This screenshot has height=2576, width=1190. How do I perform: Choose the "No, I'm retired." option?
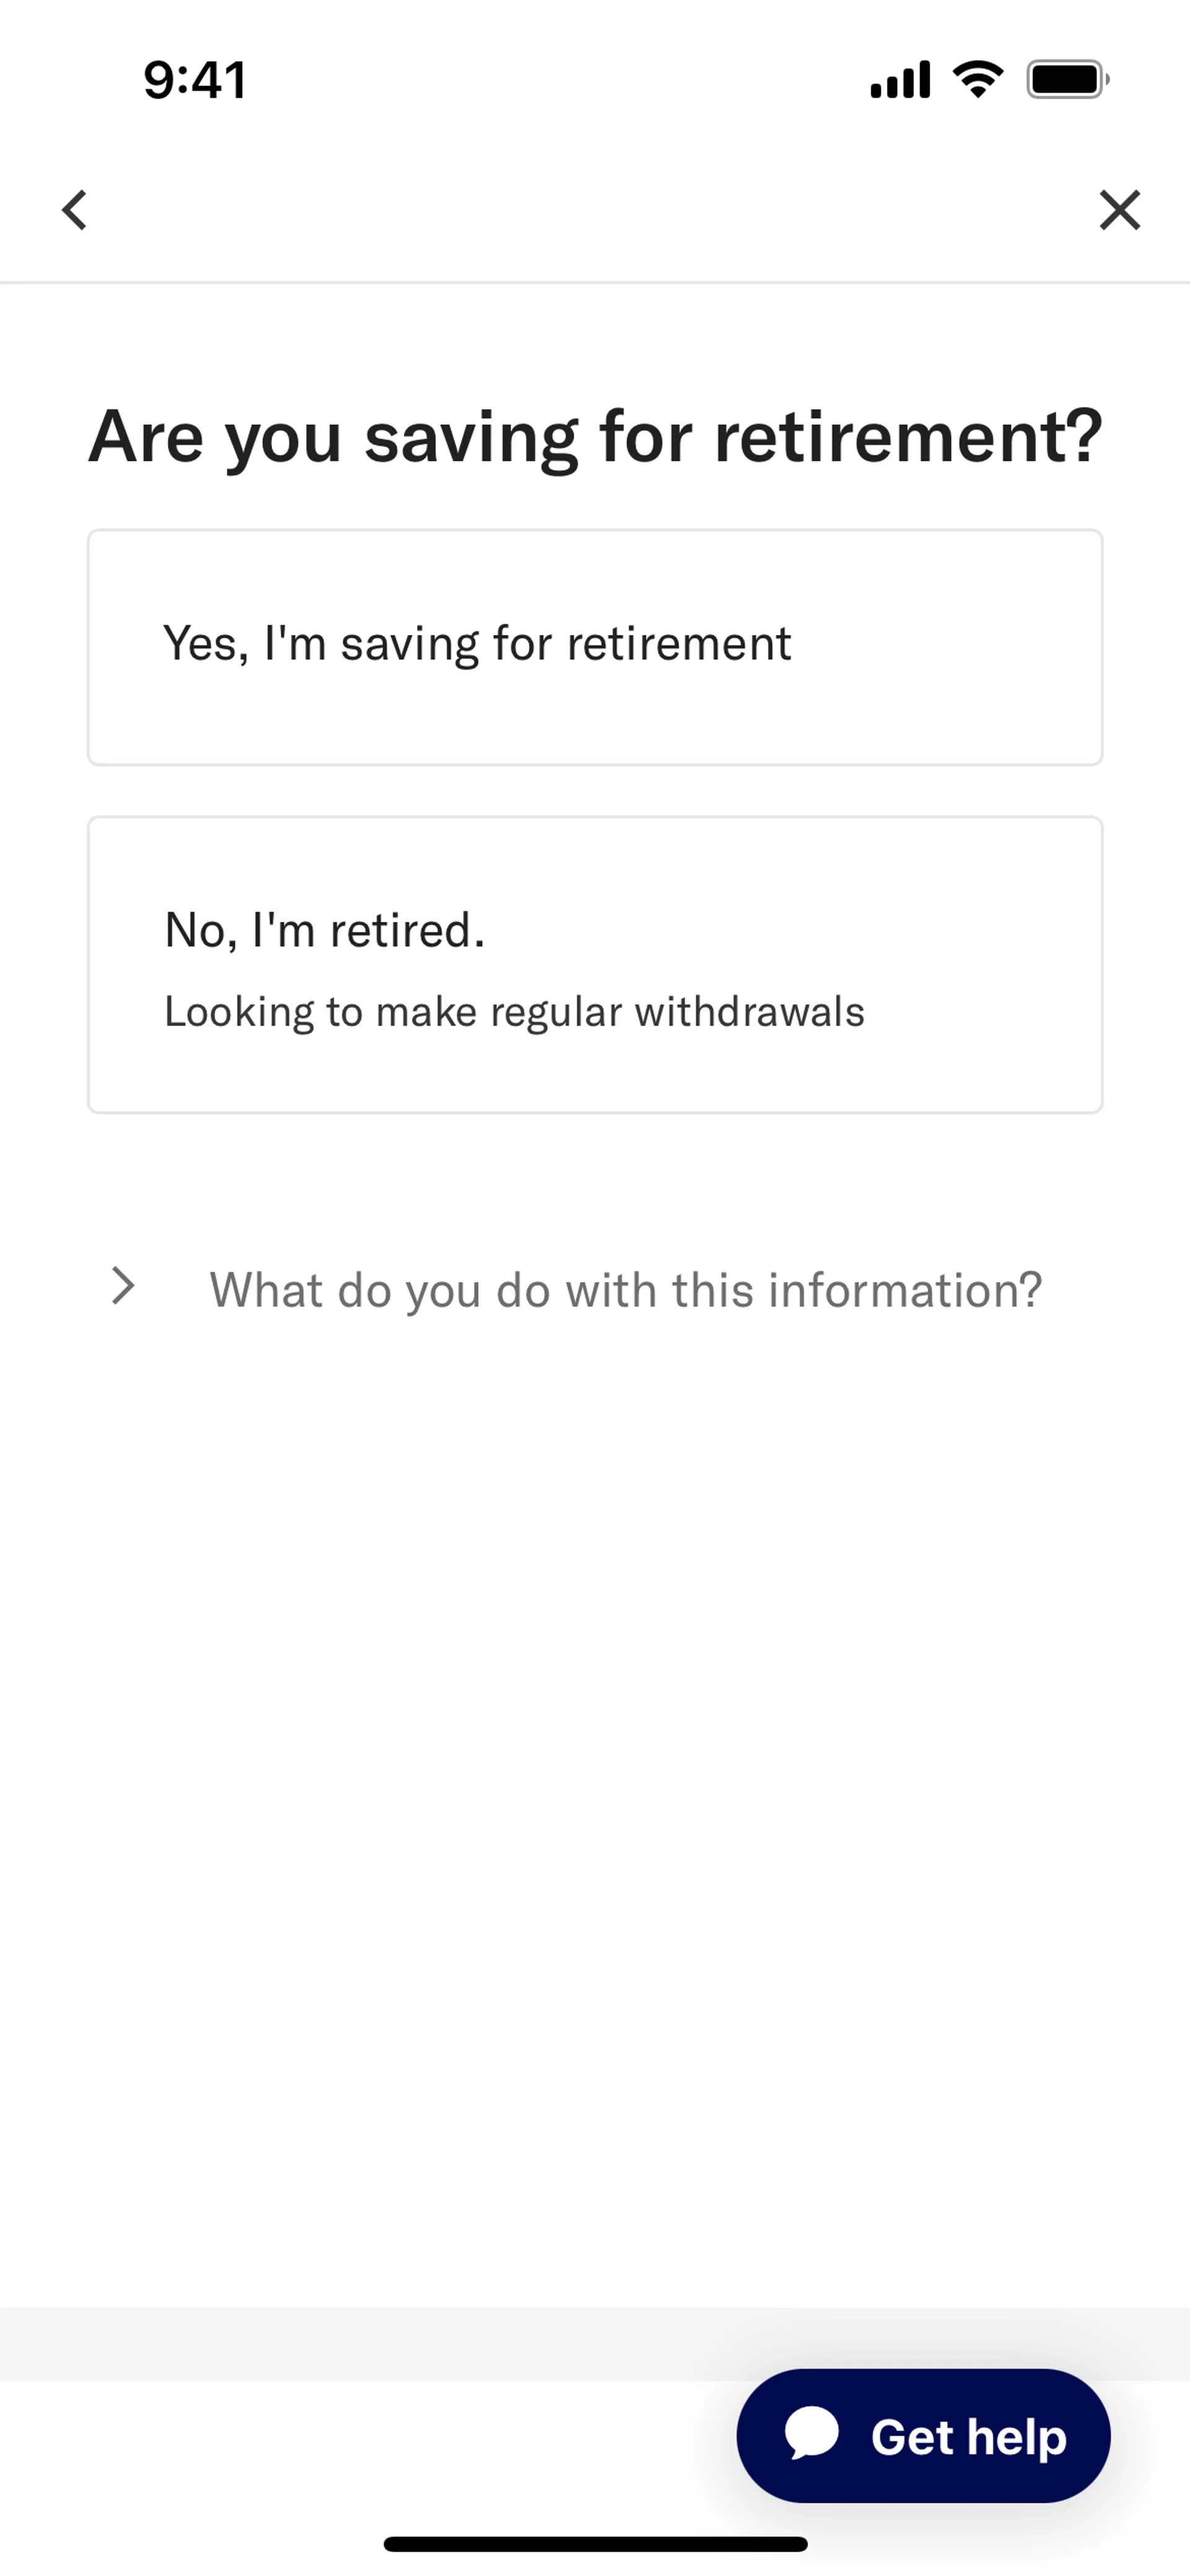coord(595,964)
